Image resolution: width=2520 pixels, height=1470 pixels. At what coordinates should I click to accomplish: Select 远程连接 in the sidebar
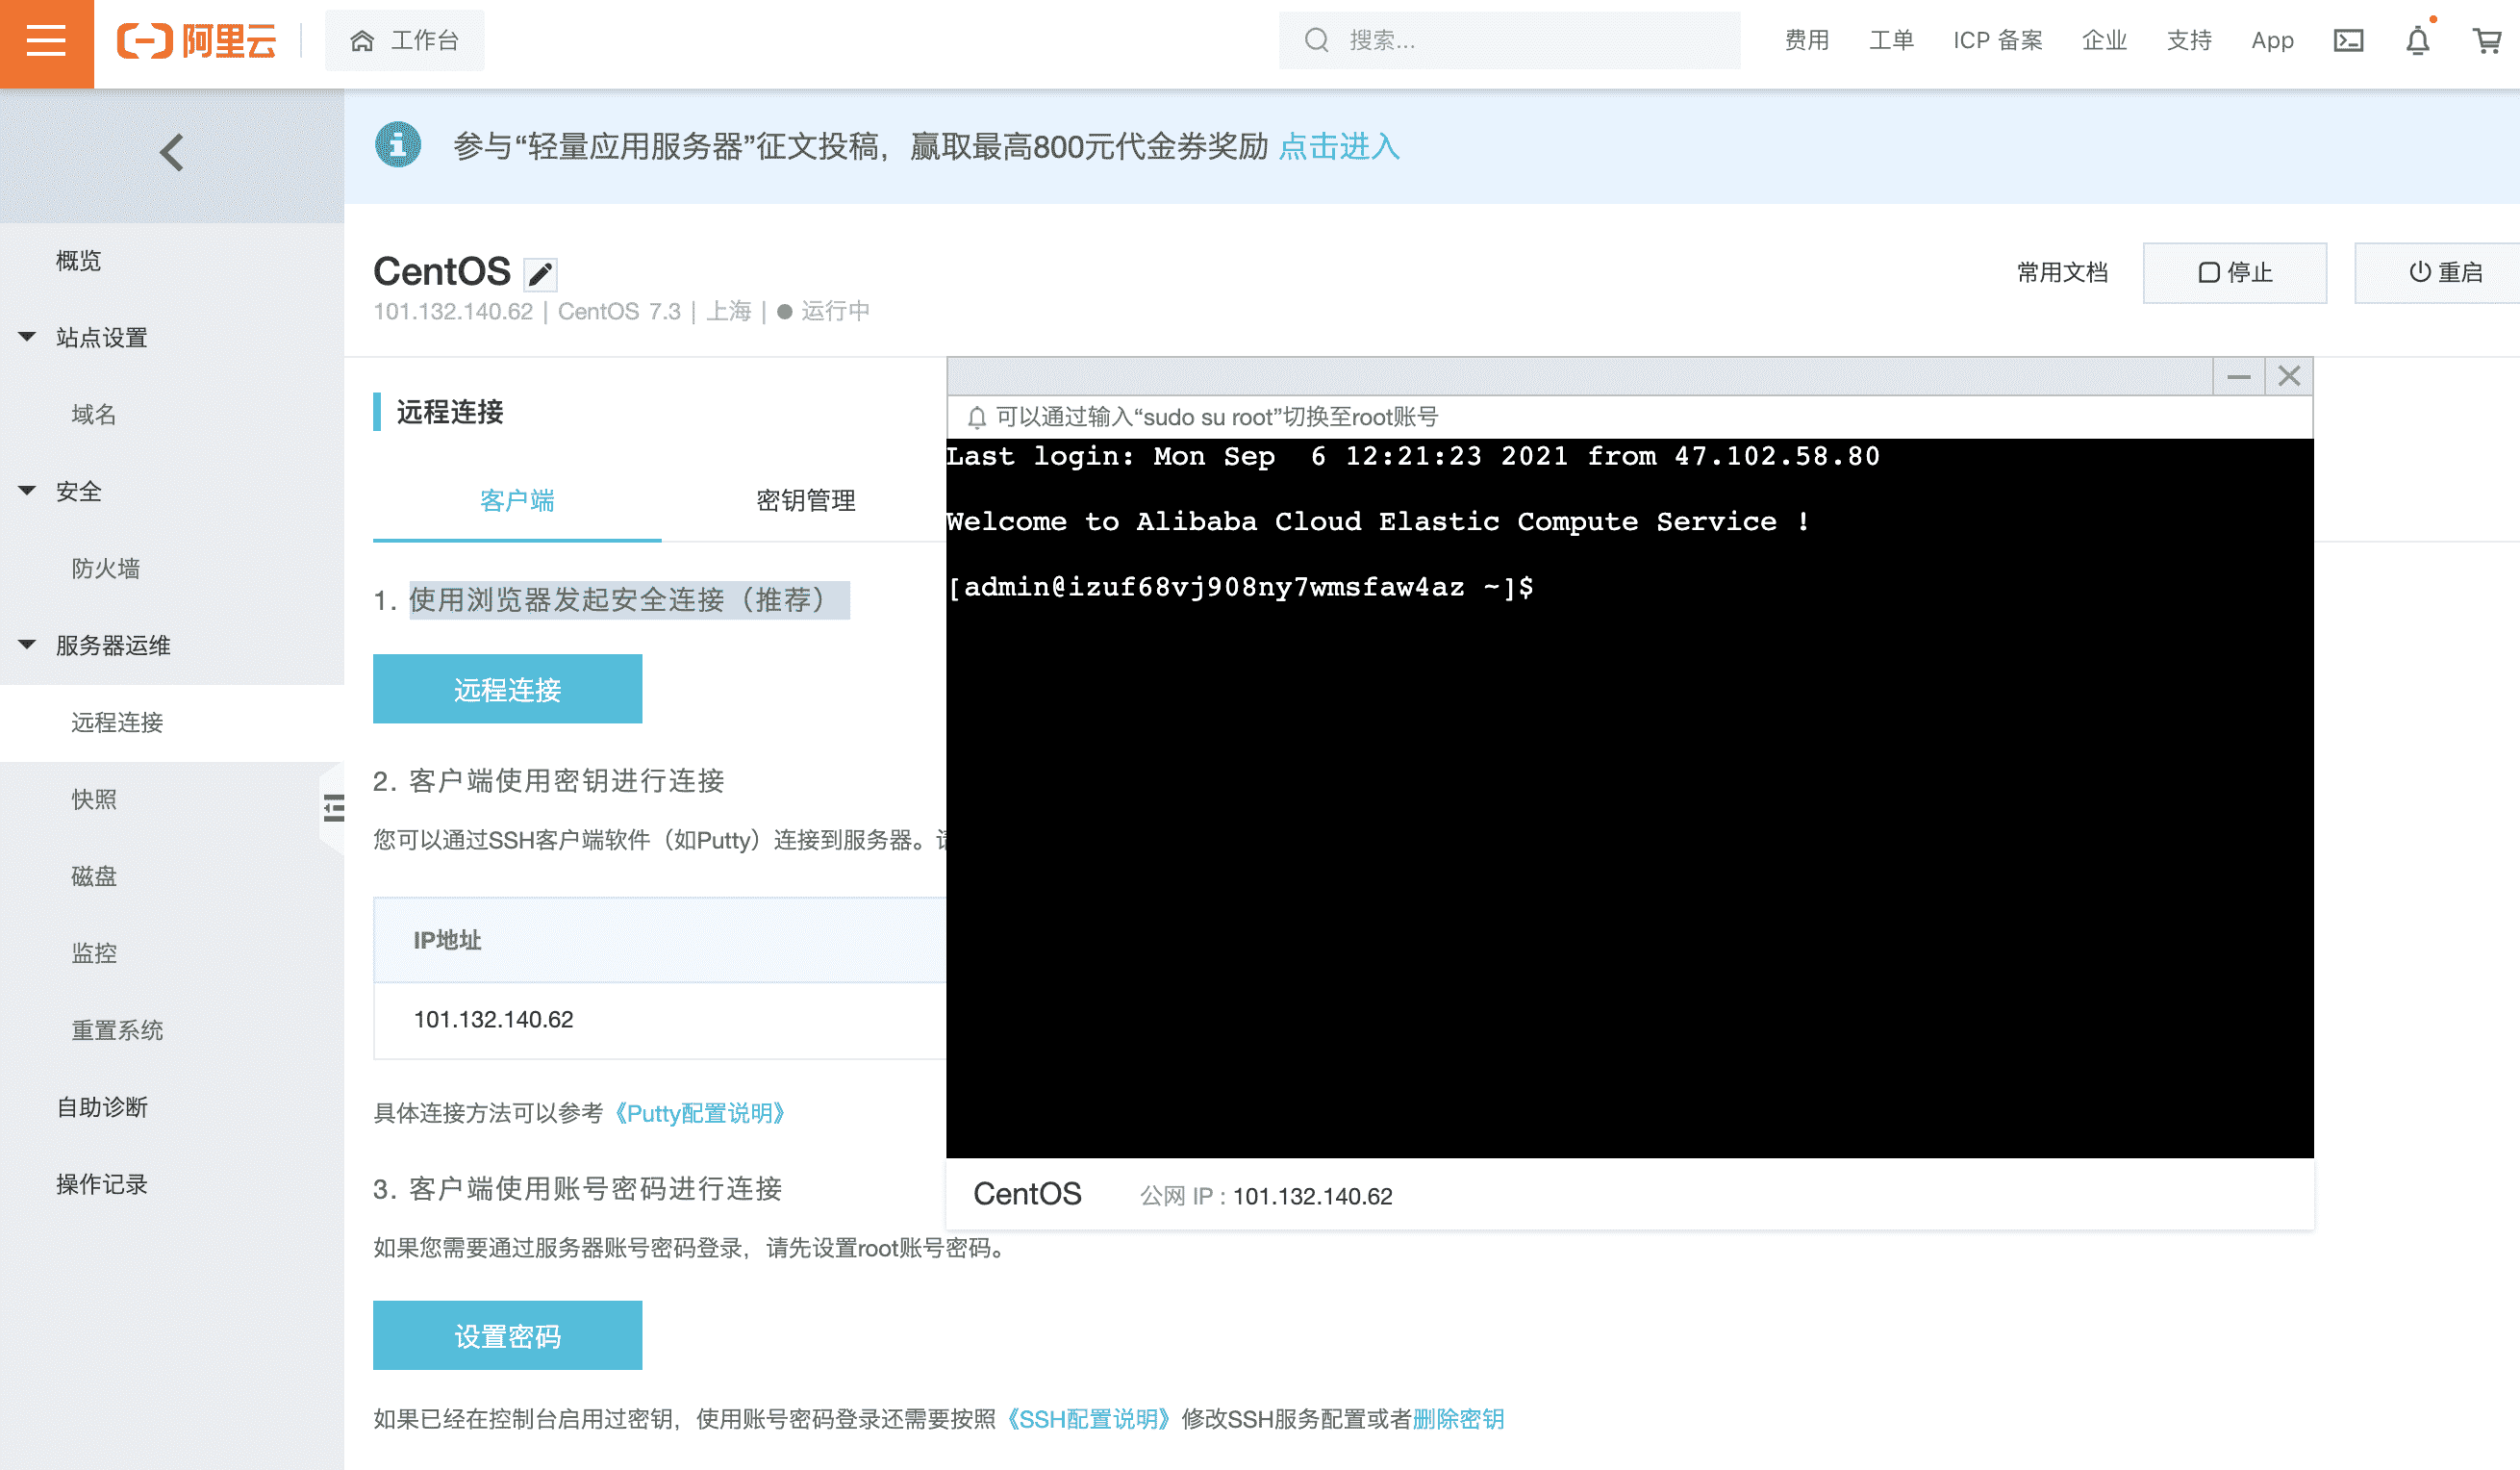click(117, 722)
